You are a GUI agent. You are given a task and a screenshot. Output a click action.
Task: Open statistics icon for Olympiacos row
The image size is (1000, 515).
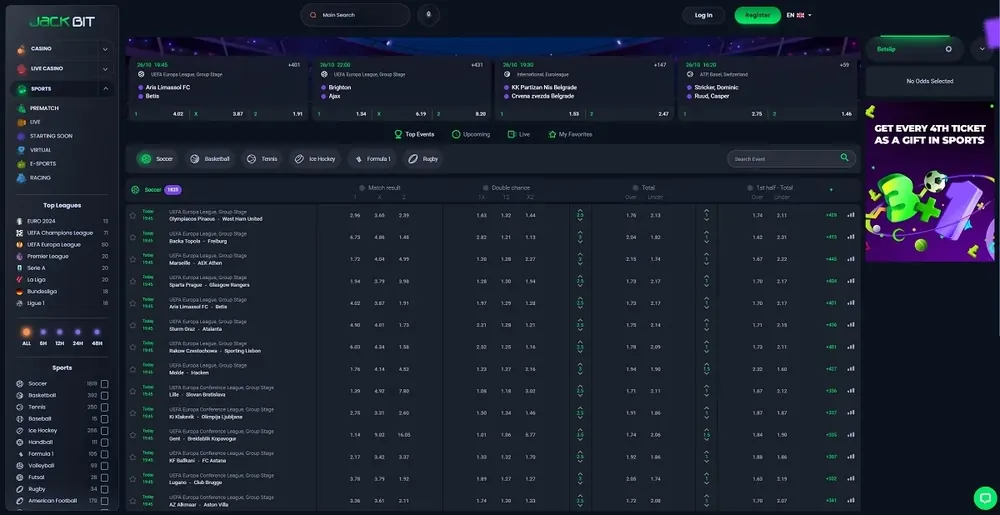[x=851, y=215]
